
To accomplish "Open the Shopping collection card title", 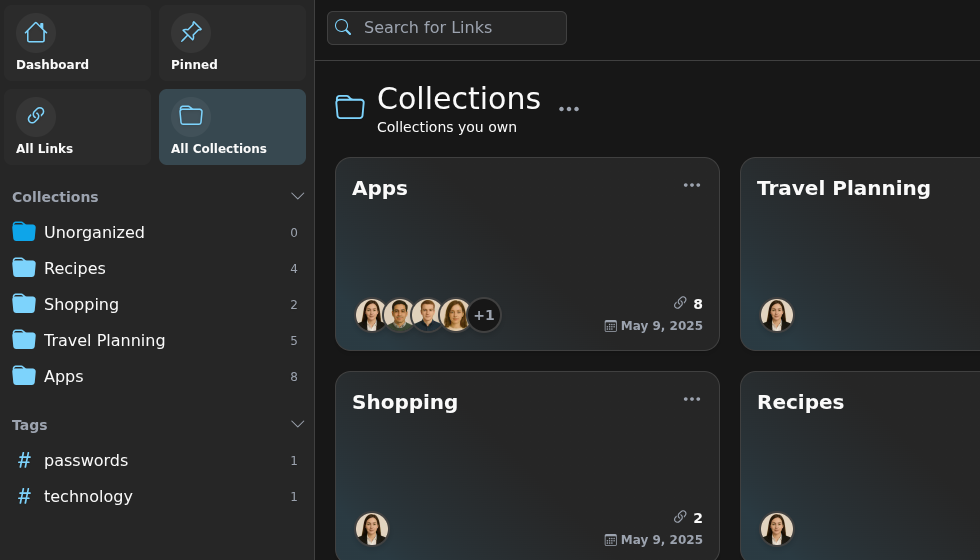I will (x=405, y=402).
